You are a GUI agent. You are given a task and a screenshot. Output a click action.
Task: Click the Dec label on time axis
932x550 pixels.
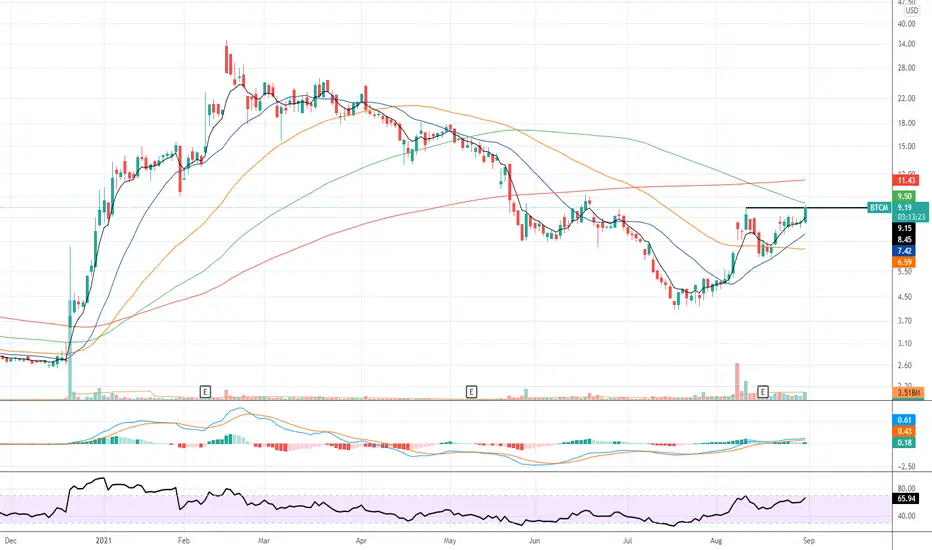click(11, 540)
